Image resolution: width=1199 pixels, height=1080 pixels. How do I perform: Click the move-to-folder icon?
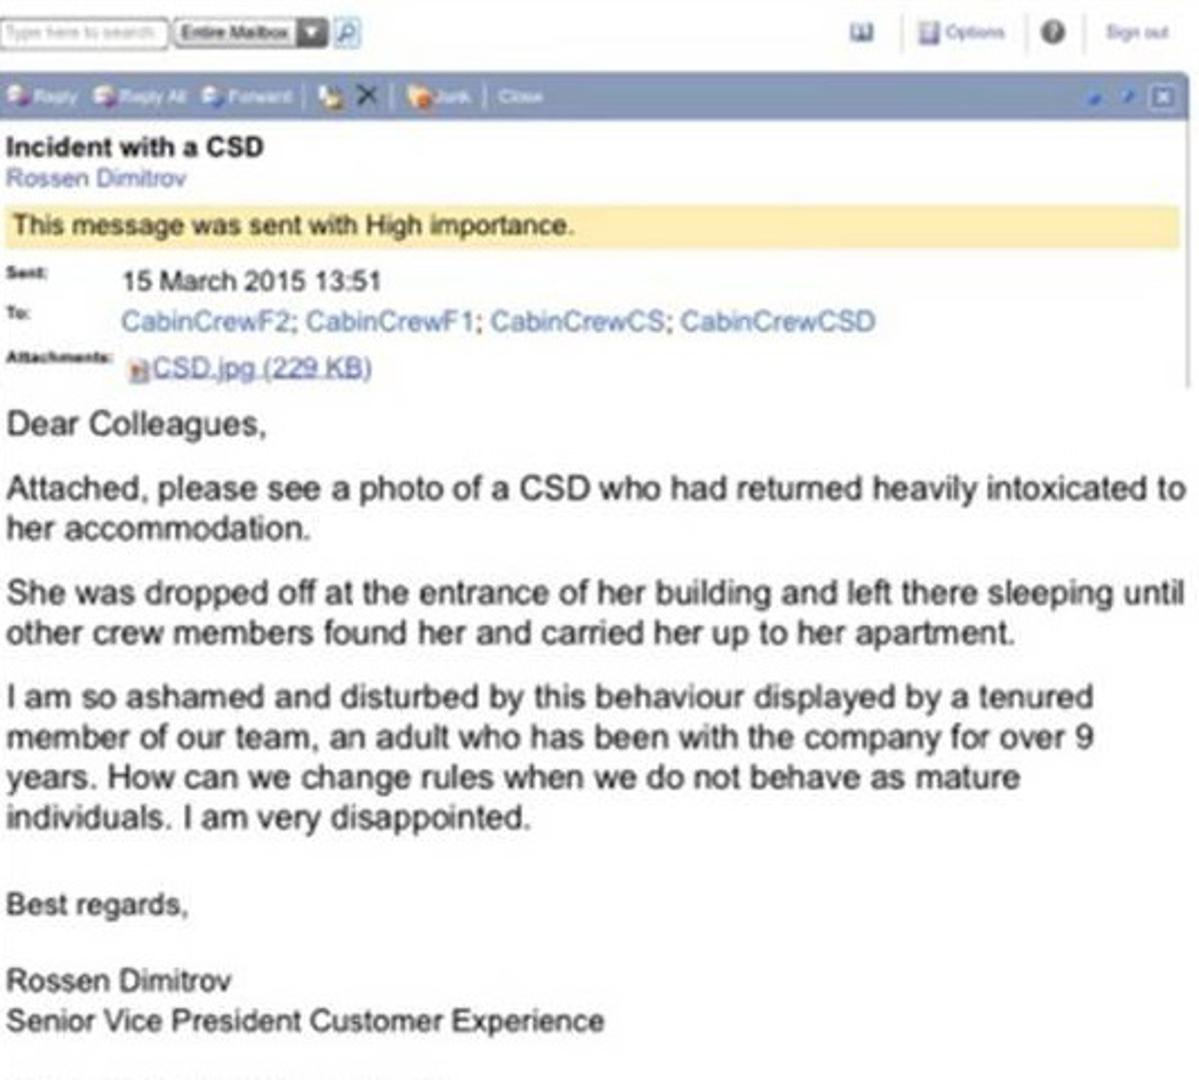pyautogui.click(x=330, y=97)
